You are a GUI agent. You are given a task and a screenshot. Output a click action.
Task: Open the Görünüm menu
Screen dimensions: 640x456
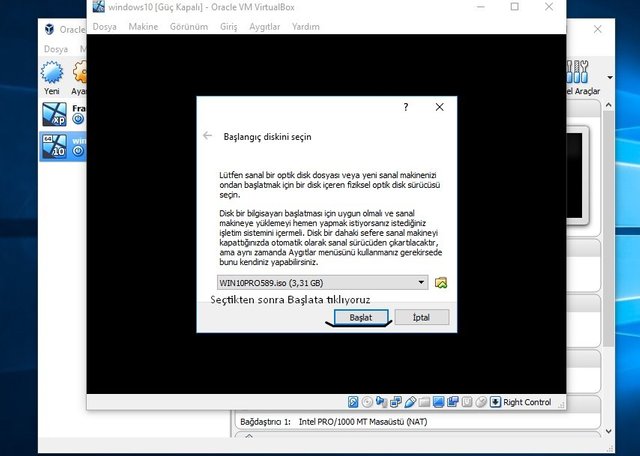click(x=189, y=27)
